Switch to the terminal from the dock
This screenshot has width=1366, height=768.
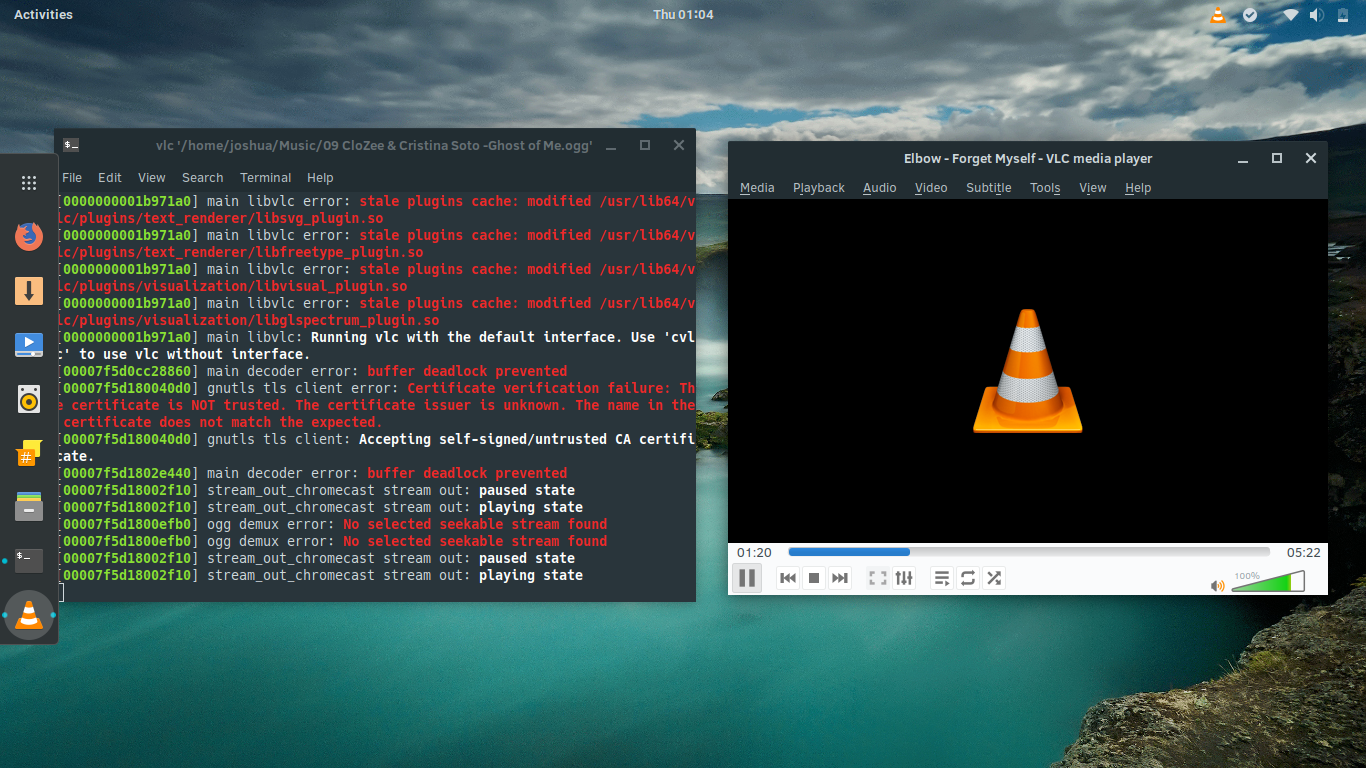coord(29,561)
